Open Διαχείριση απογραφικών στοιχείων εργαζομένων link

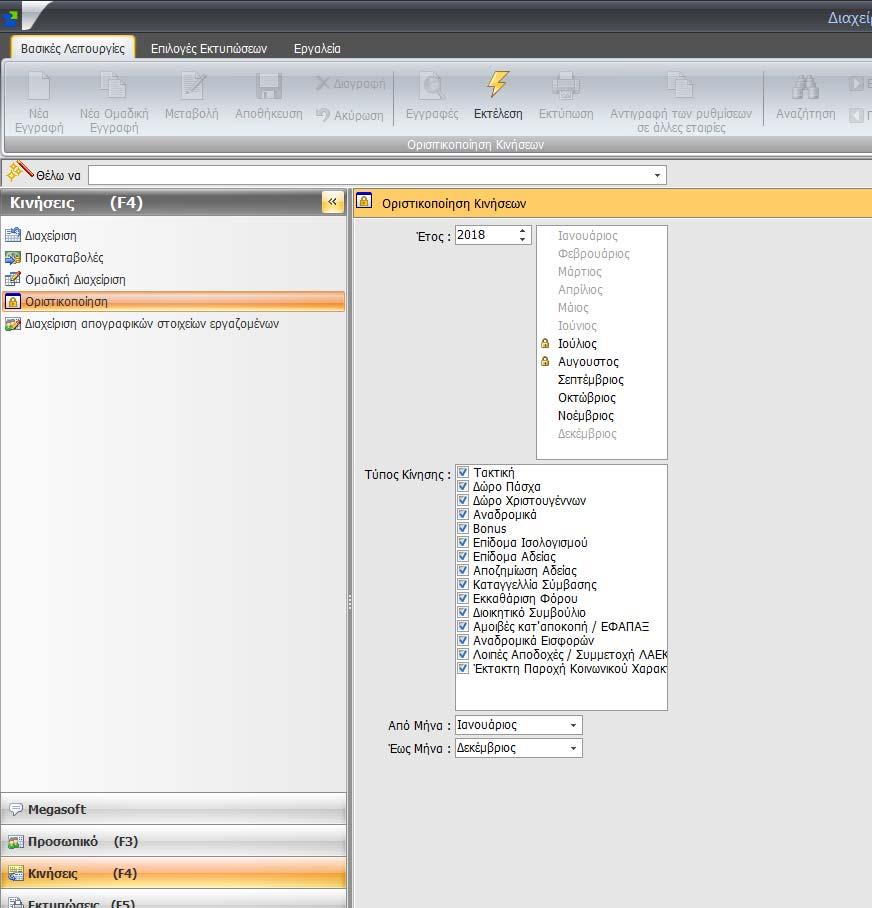(x=152, y=323)
